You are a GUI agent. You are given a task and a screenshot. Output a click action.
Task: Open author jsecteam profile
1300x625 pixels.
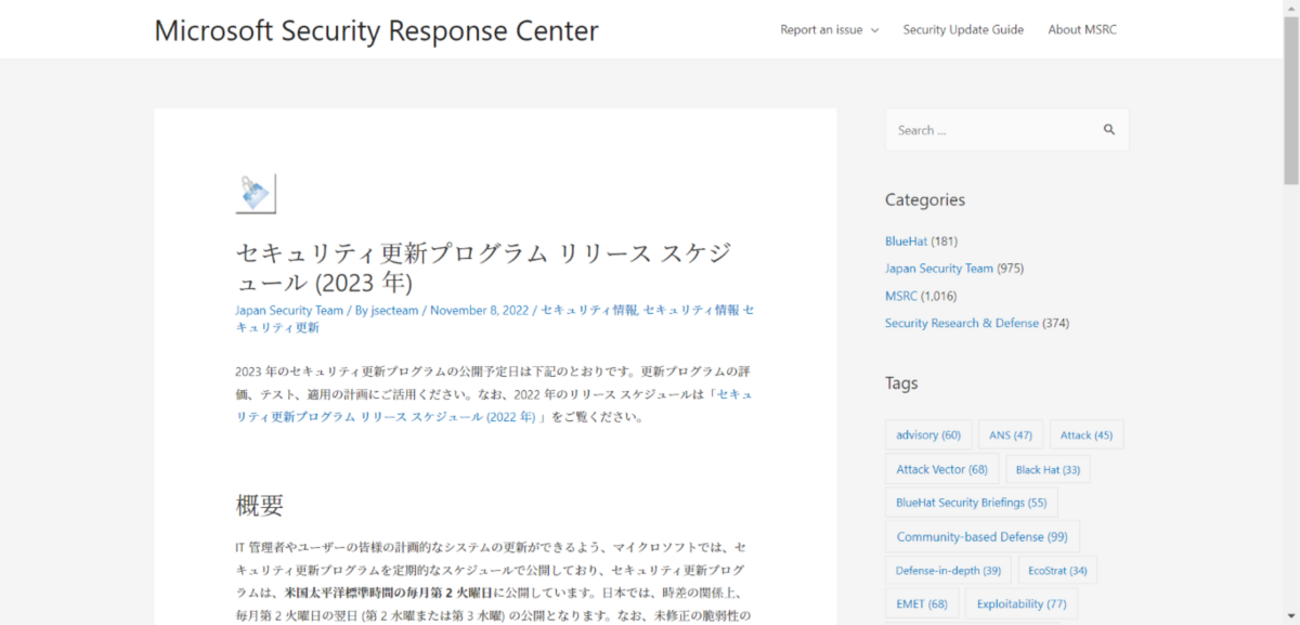(394, 310)
